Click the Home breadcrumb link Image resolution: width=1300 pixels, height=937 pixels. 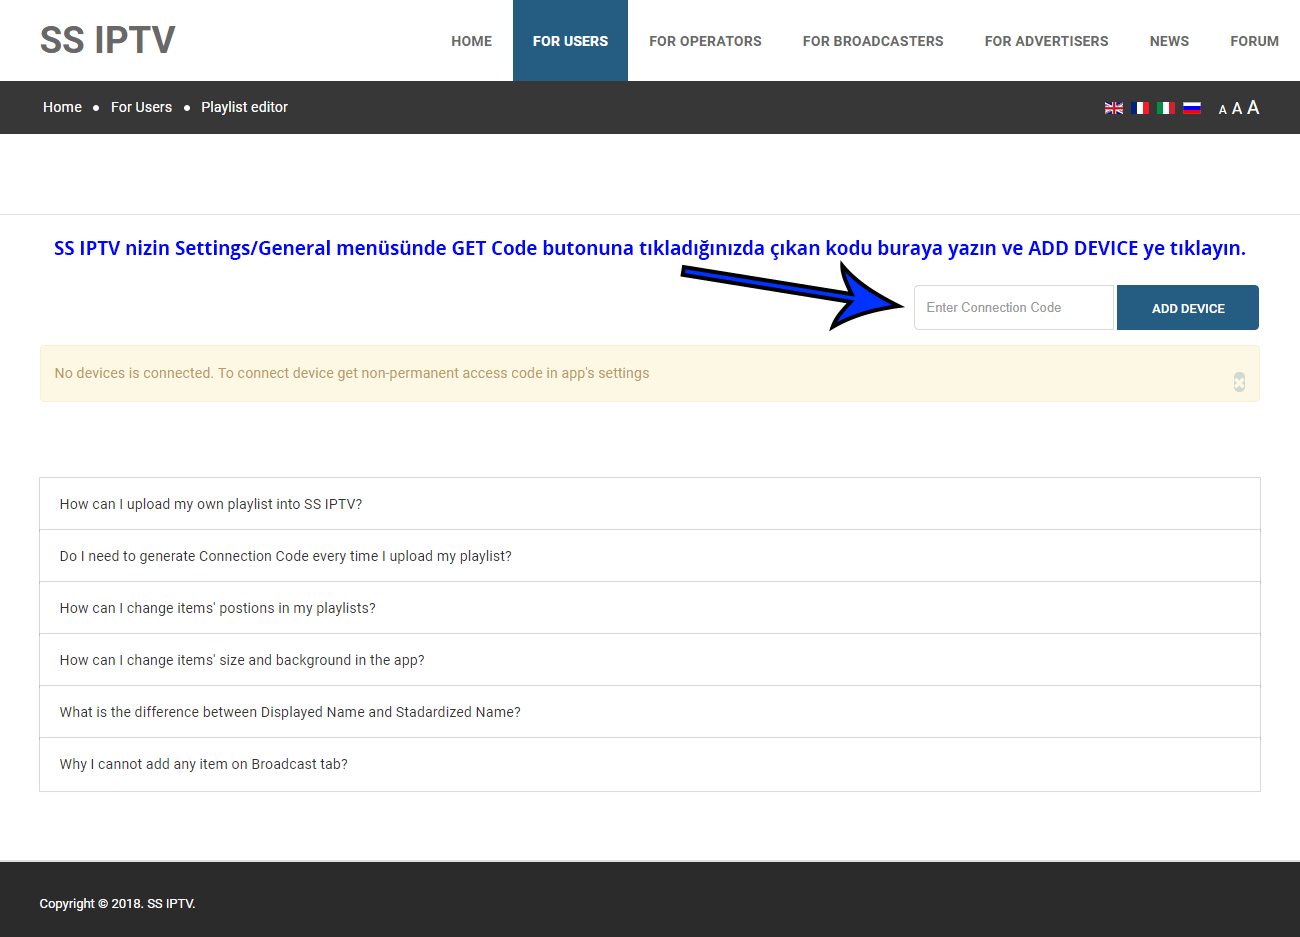[x=62, y=107]
